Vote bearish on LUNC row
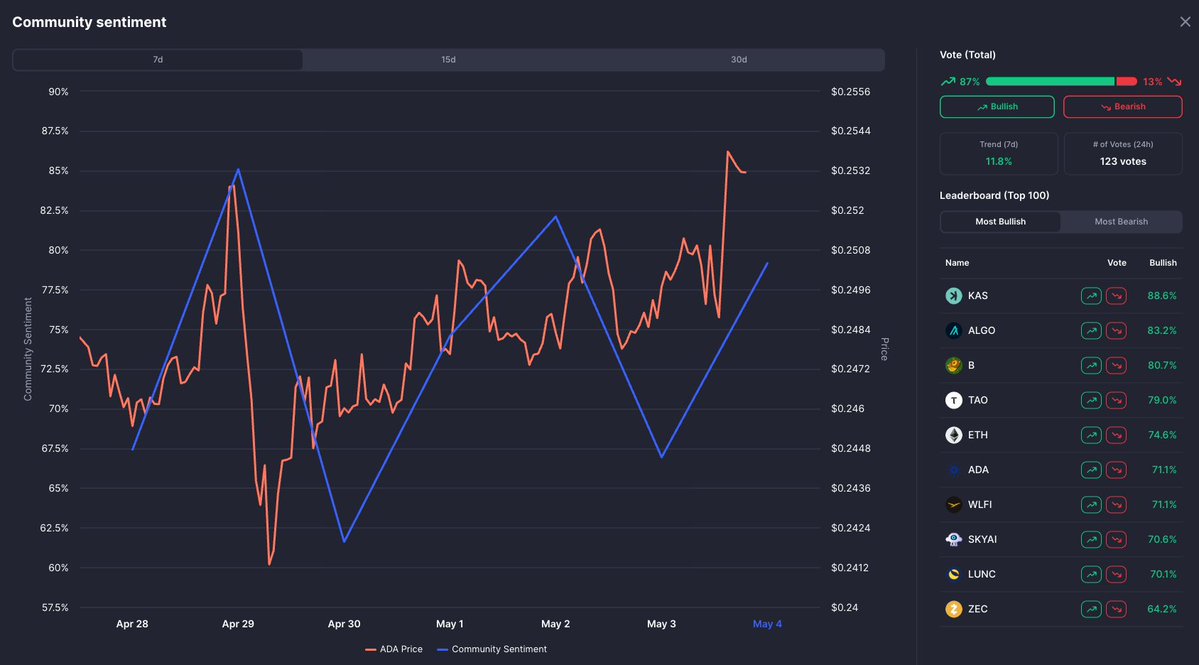 pyautogui.click(x=1116, y=574)
